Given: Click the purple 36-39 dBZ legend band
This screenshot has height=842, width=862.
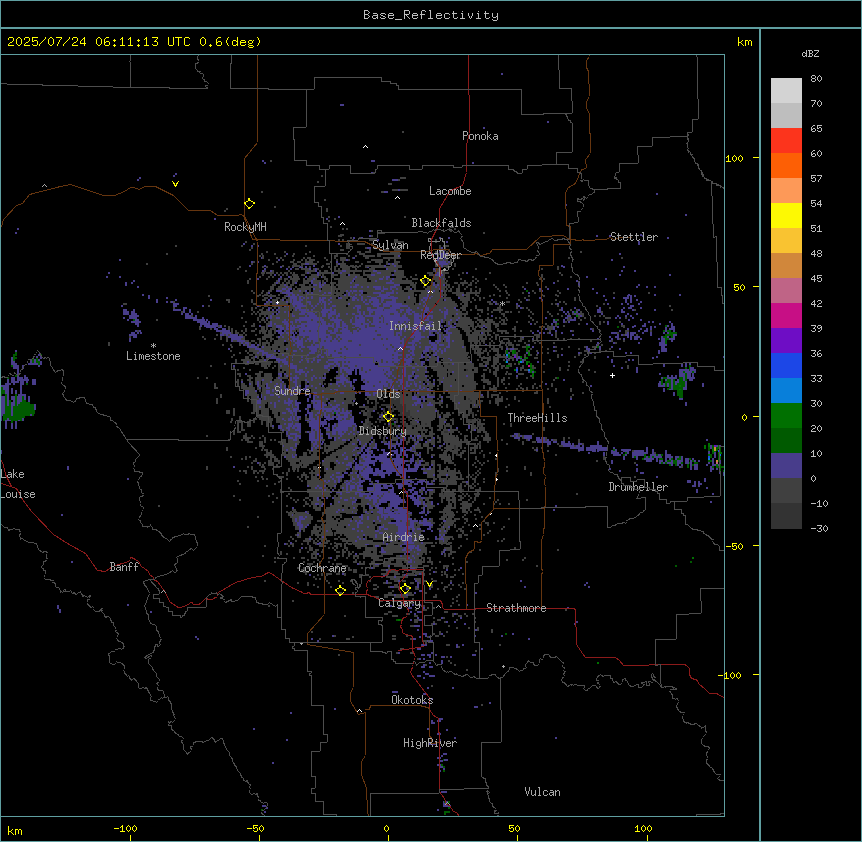Looking at the screenshot, I should click(x=786, y=341).
